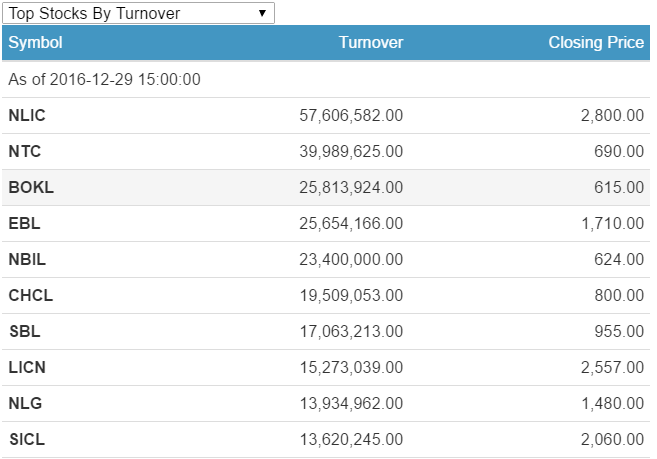
Task: Open the NTC stock symbol
Action: 25,151
